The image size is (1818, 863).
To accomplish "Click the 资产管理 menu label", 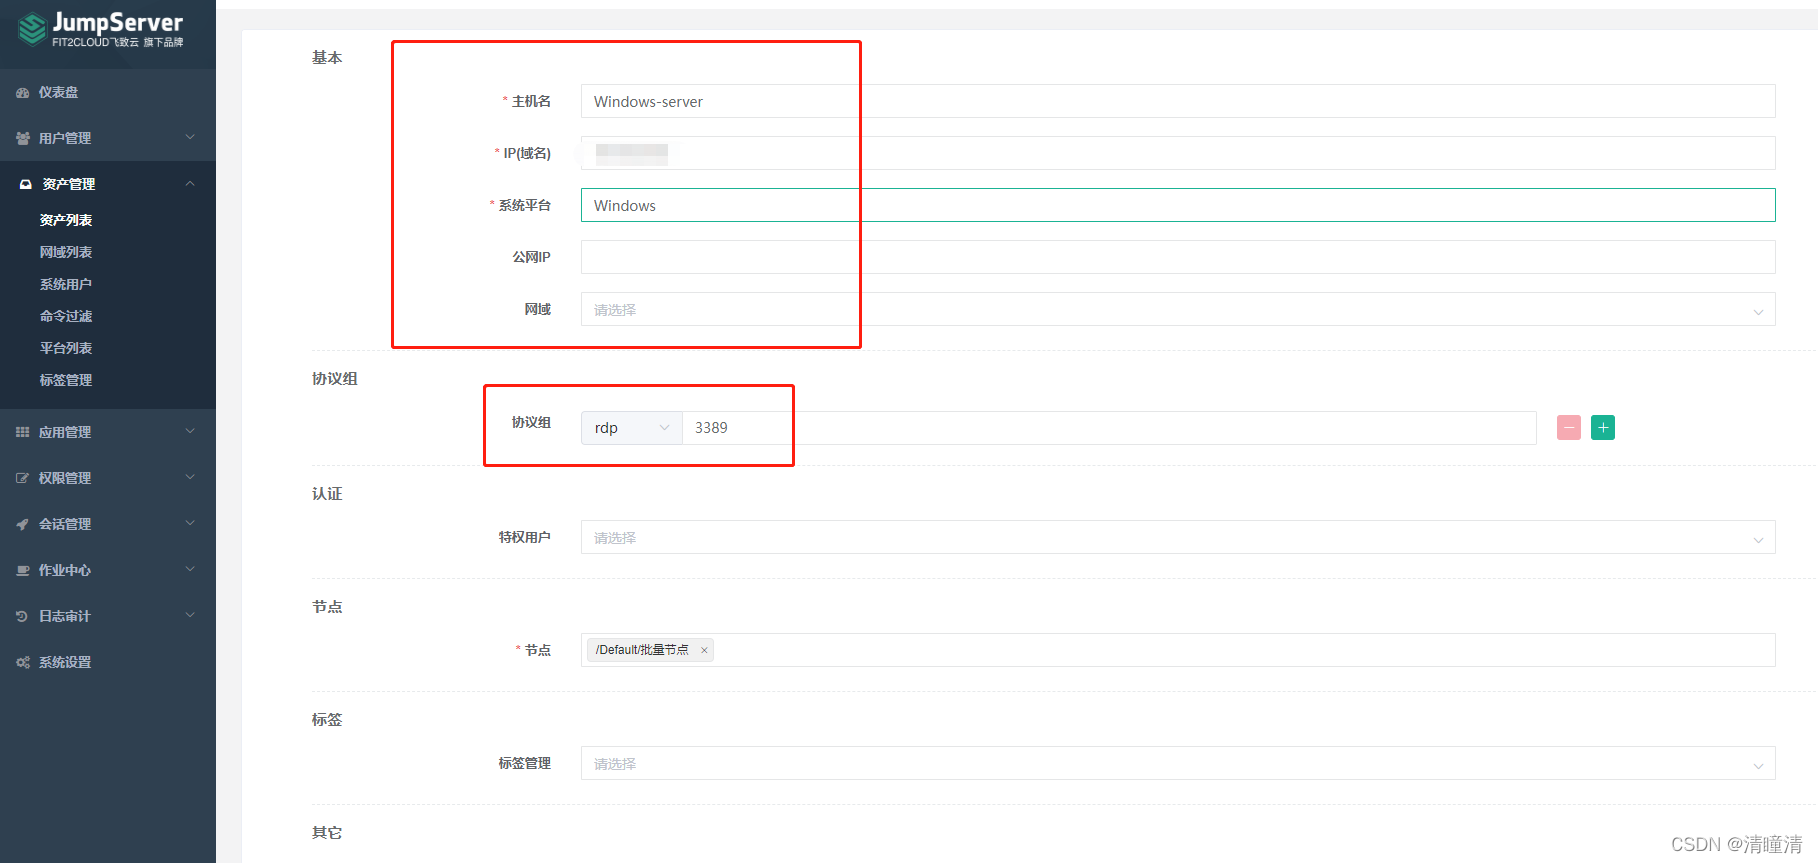I will click(69, 184).
